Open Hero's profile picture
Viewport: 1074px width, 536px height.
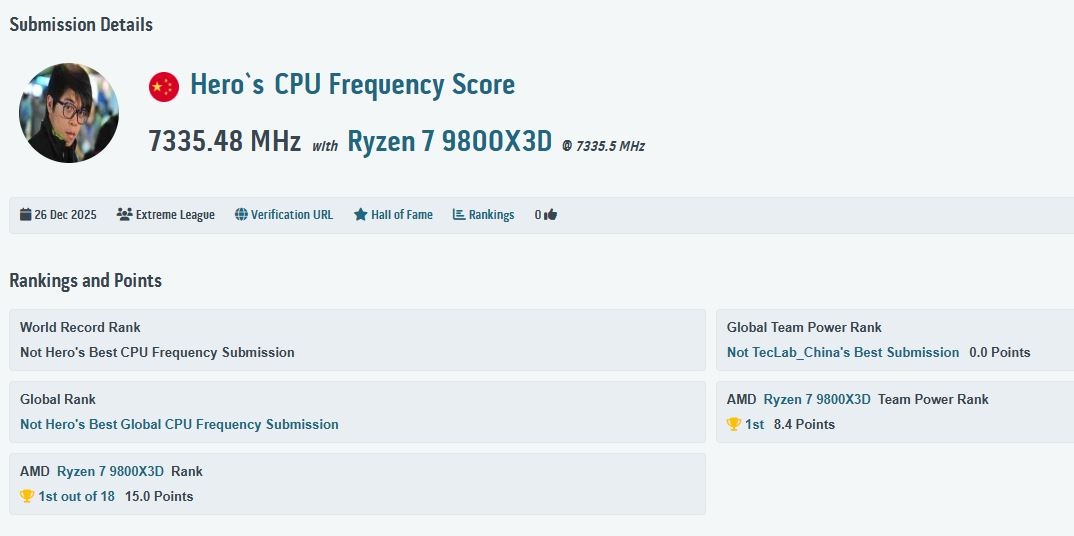pyautogui.click(x=69, y=113)
